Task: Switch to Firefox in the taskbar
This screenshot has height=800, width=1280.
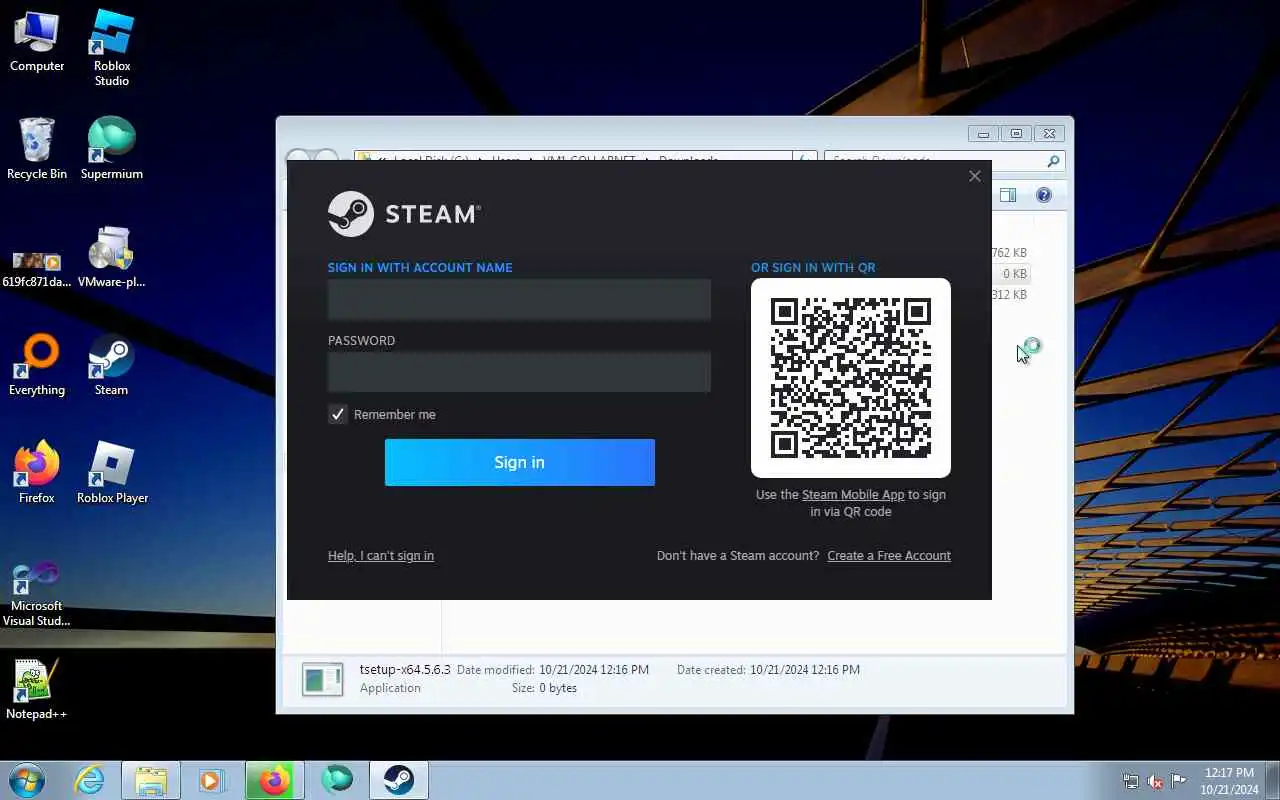Action: (275, 780)
